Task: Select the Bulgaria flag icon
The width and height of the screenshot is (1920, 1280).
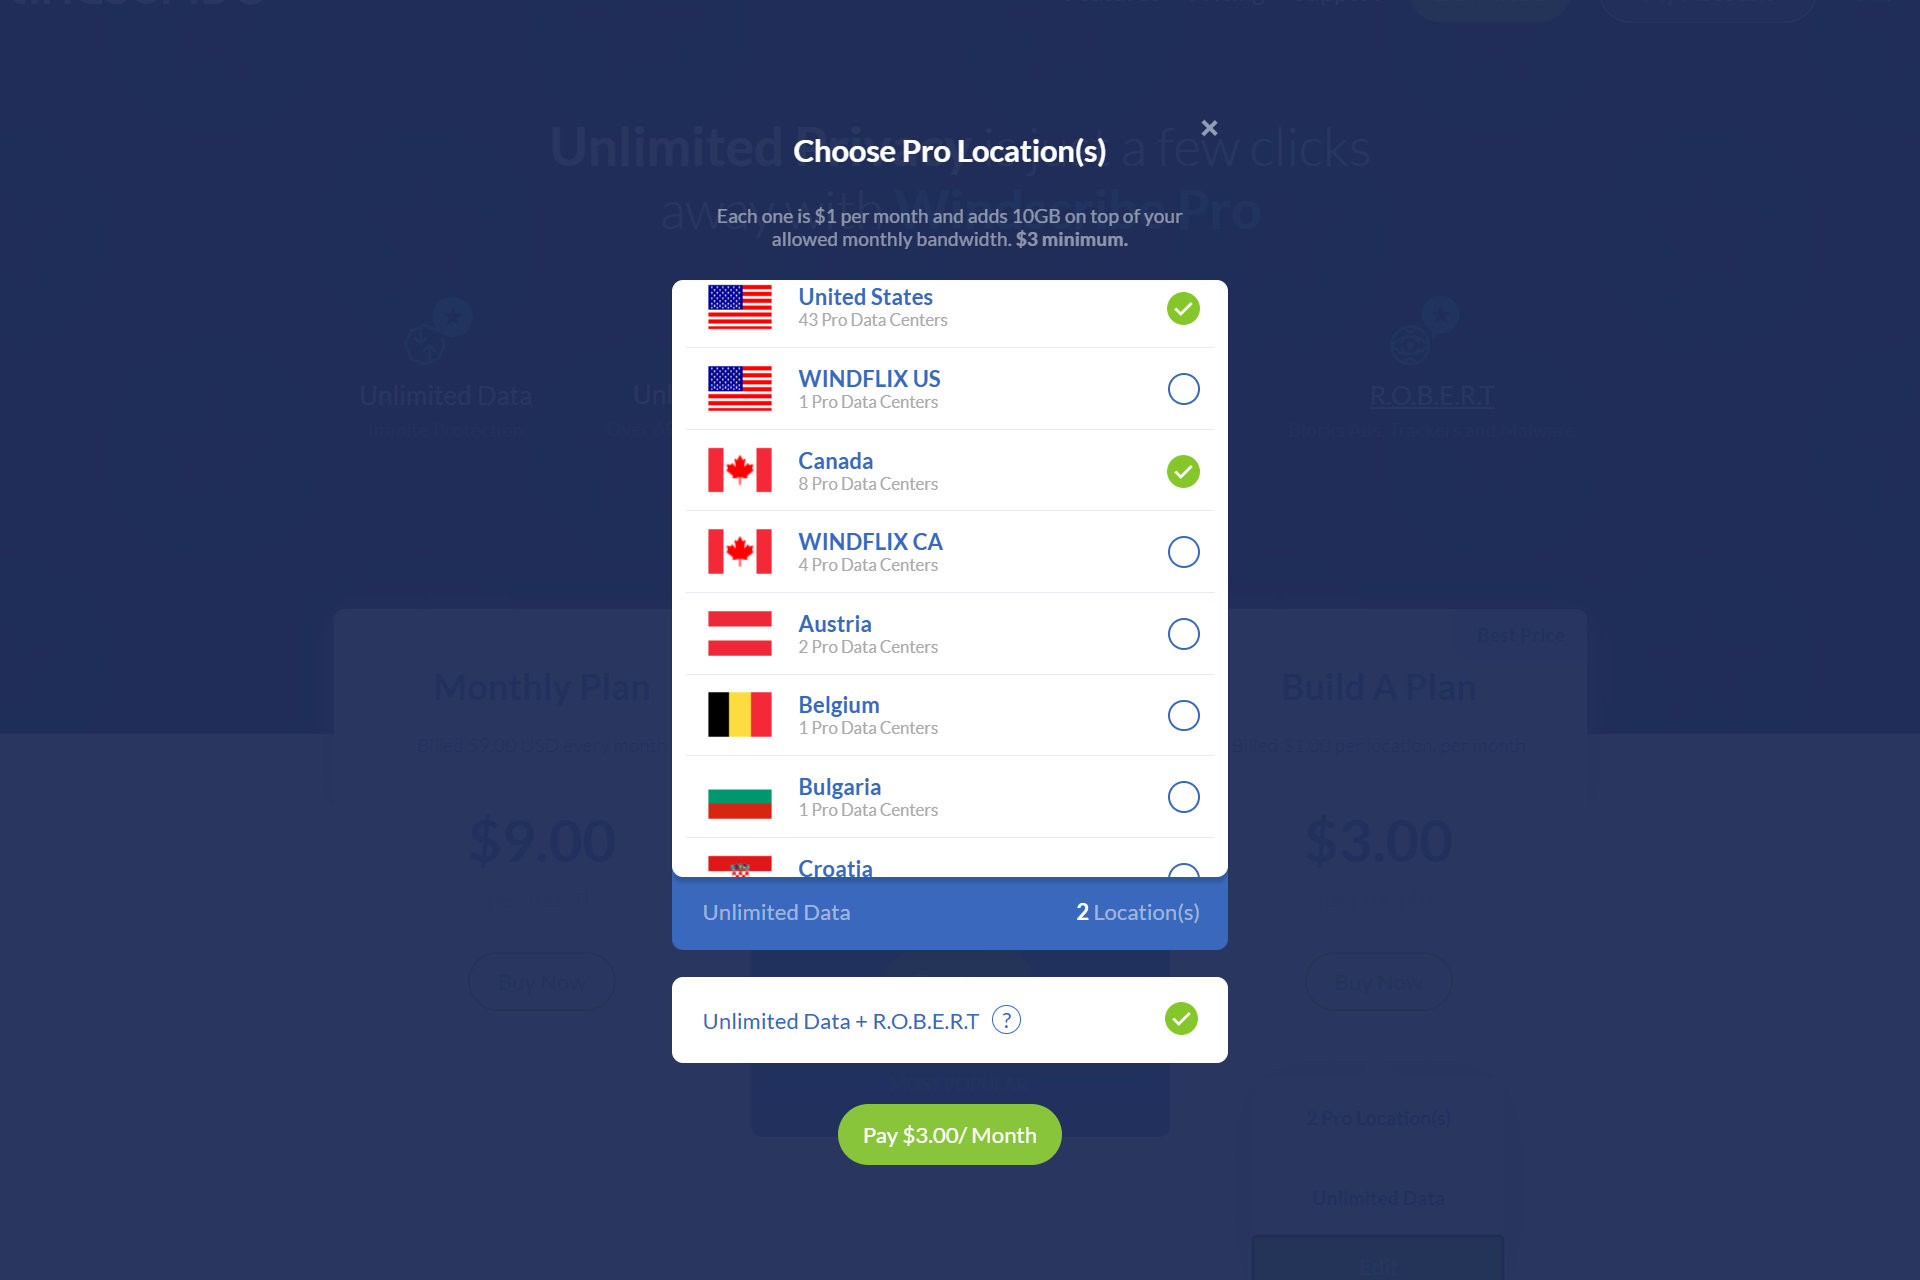Action: (740, 796)
